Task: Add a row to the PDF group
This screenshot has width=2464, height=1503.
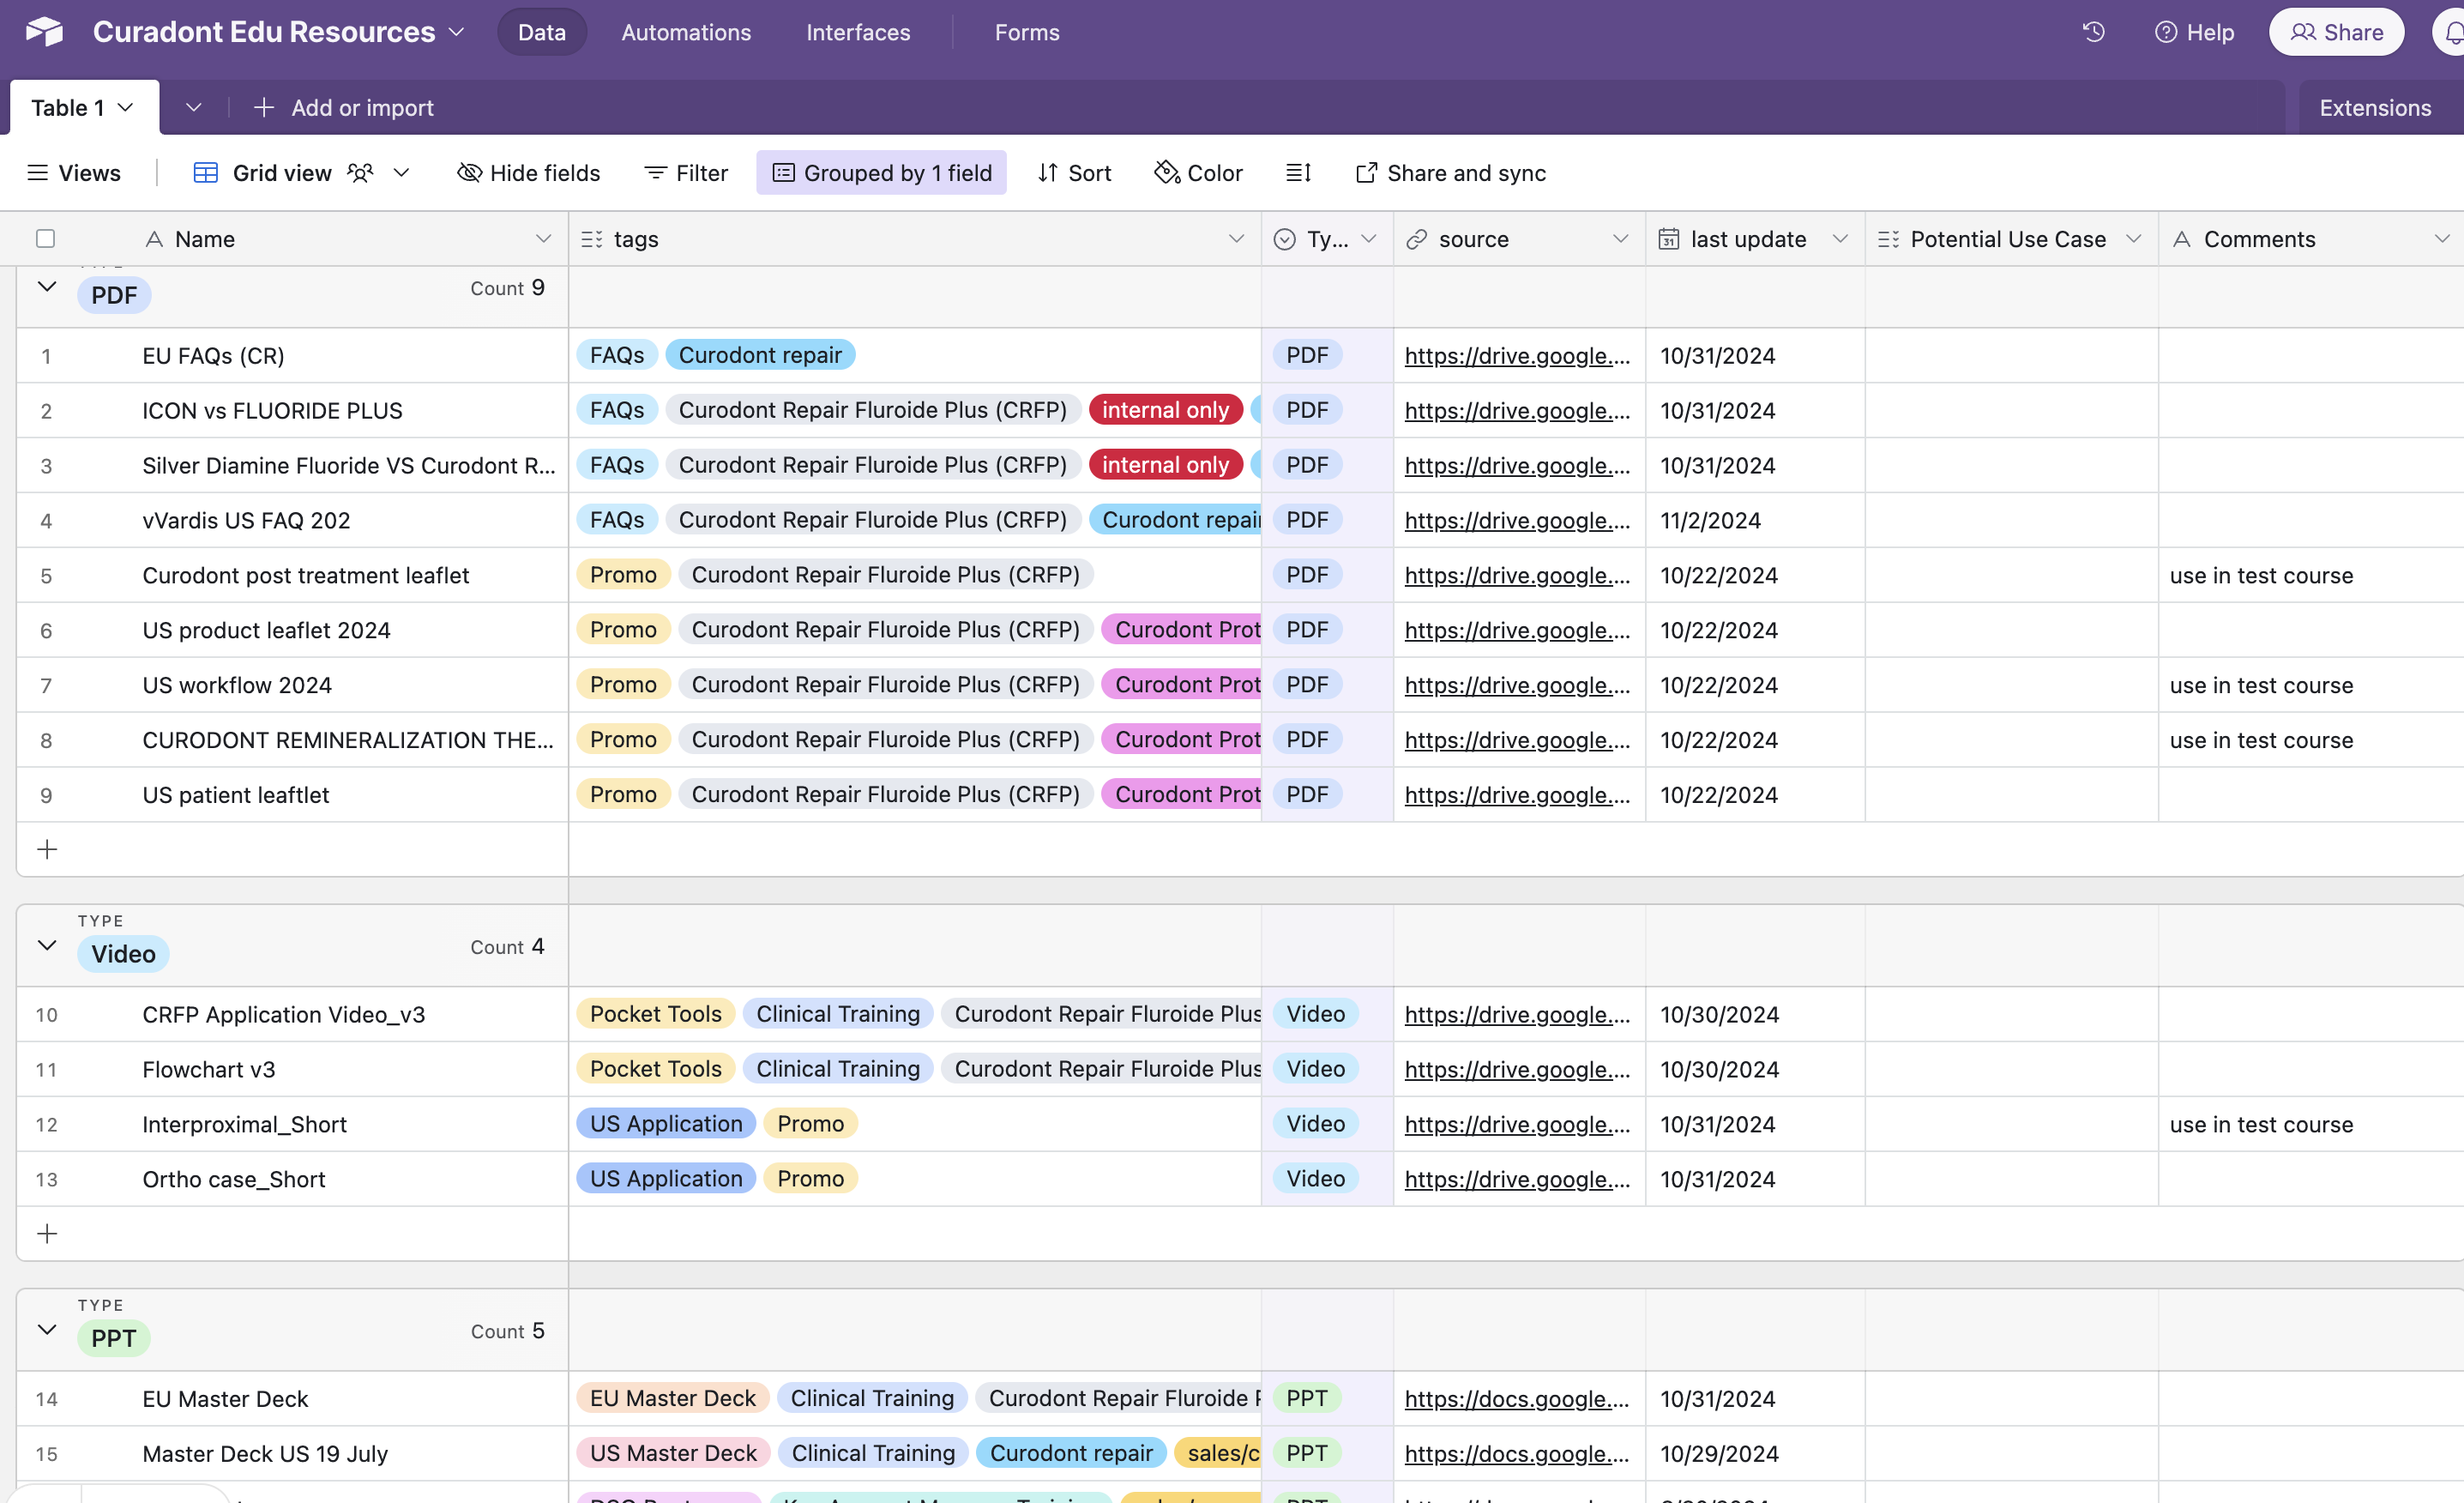Action: pos(47,849)
